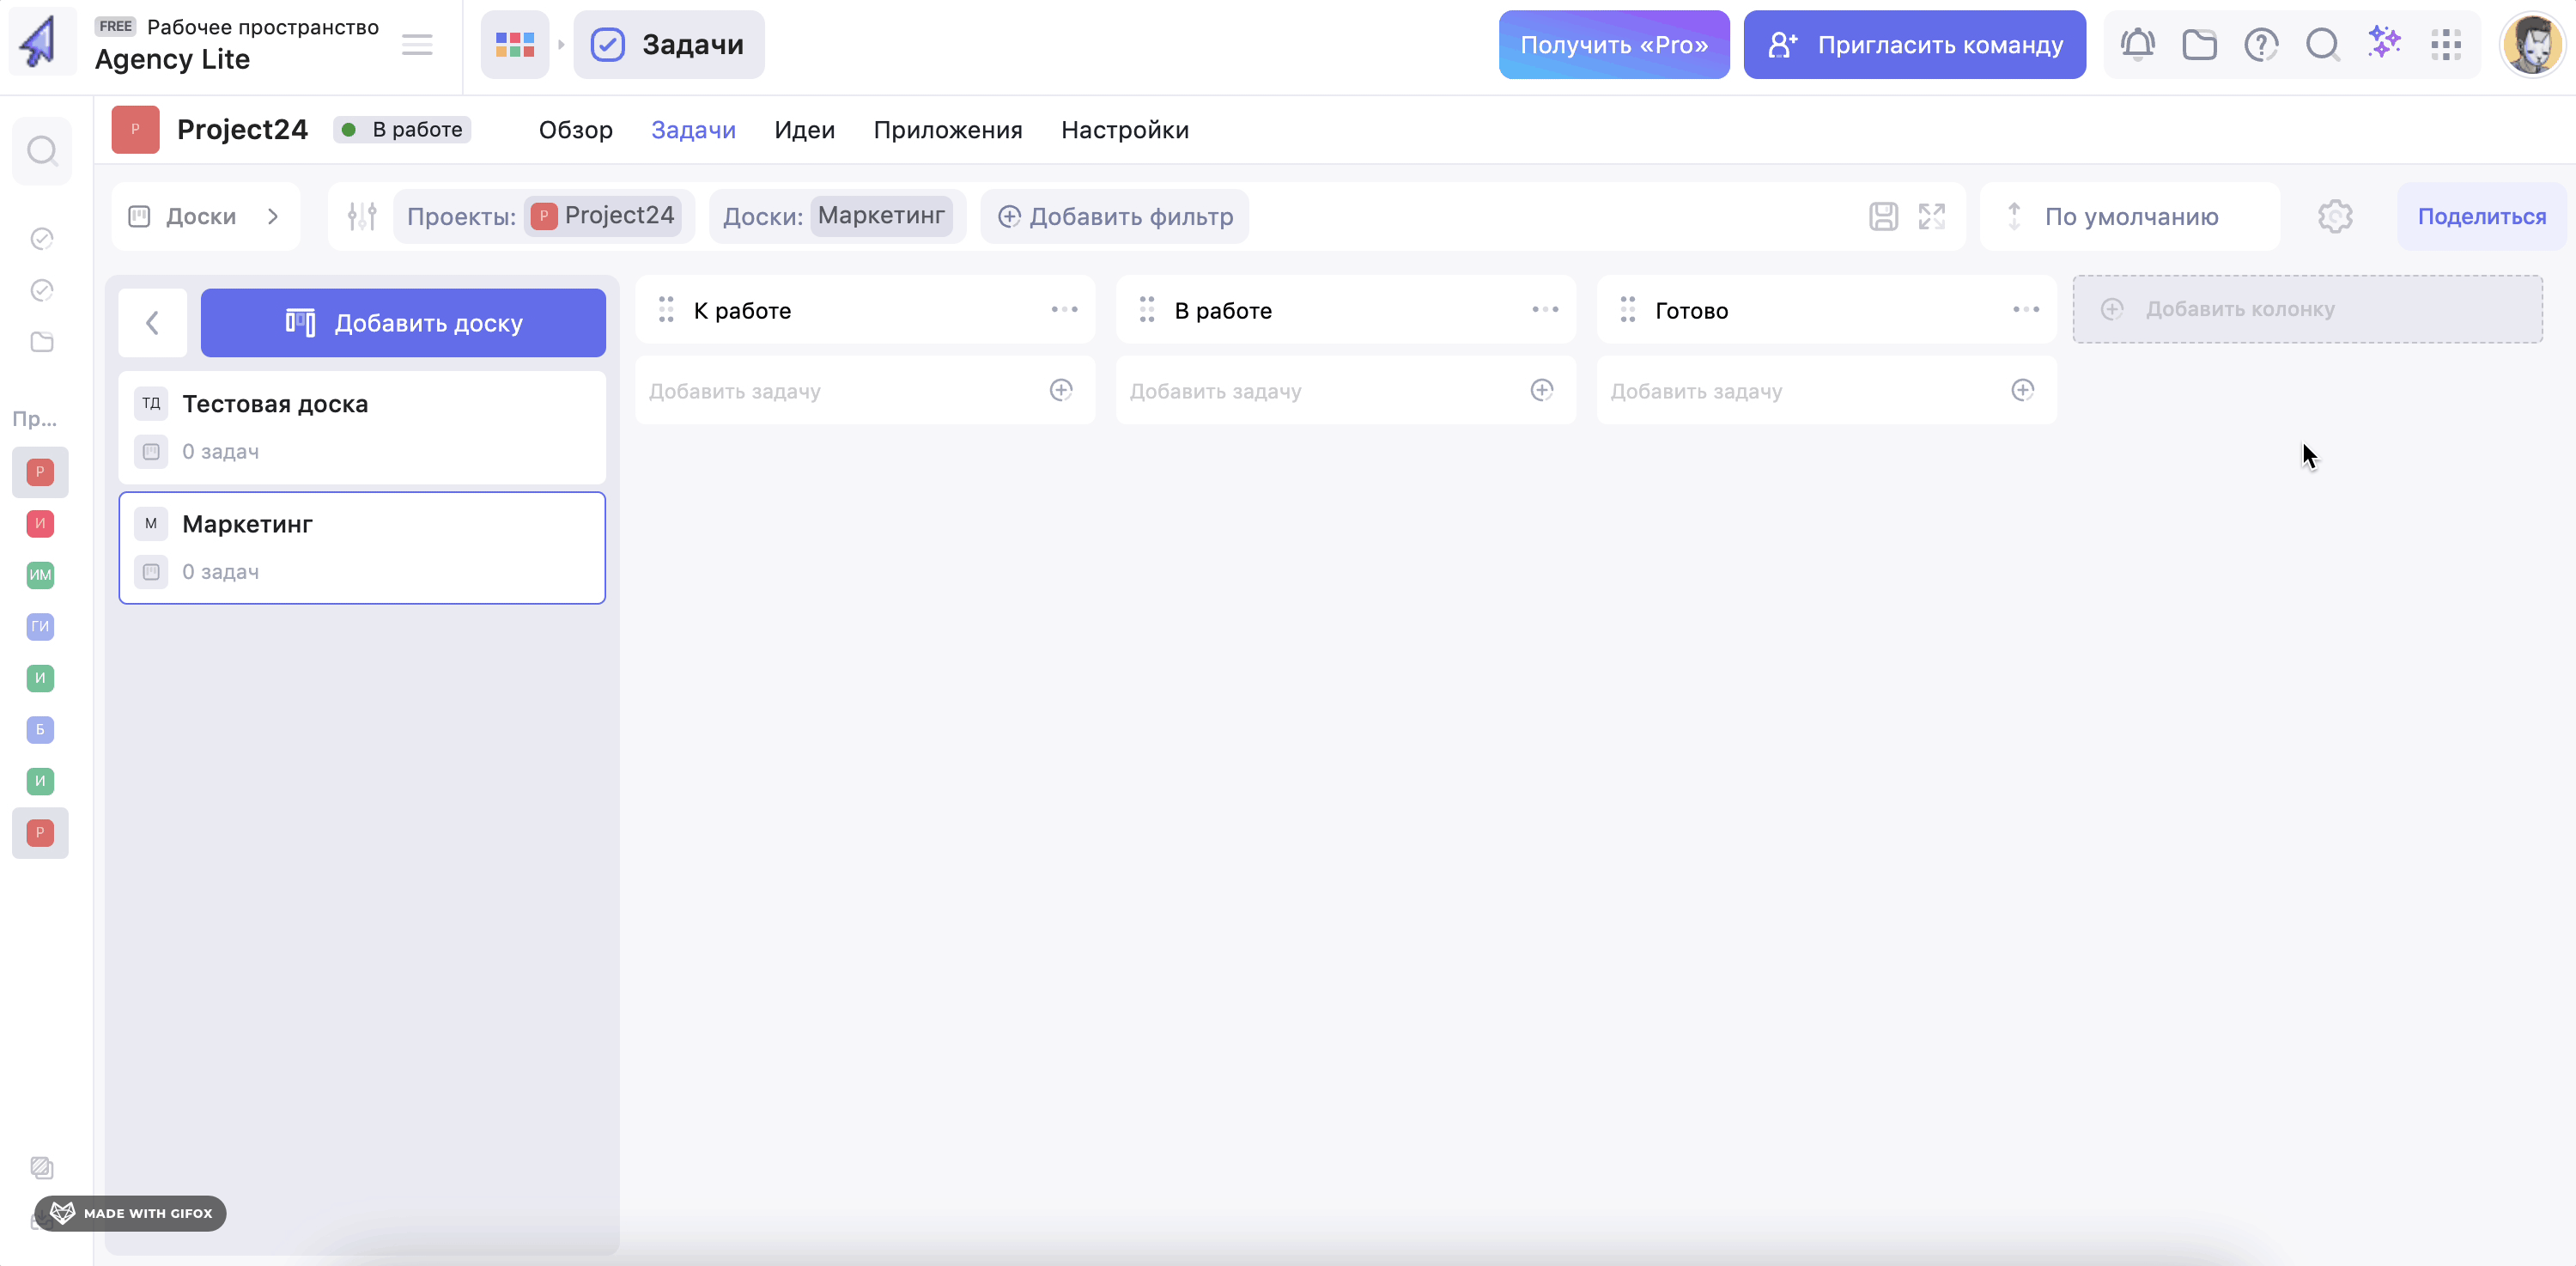Open the В работе project status badge
This screenshot has height=1266, width=2576.
pos(403,130)
